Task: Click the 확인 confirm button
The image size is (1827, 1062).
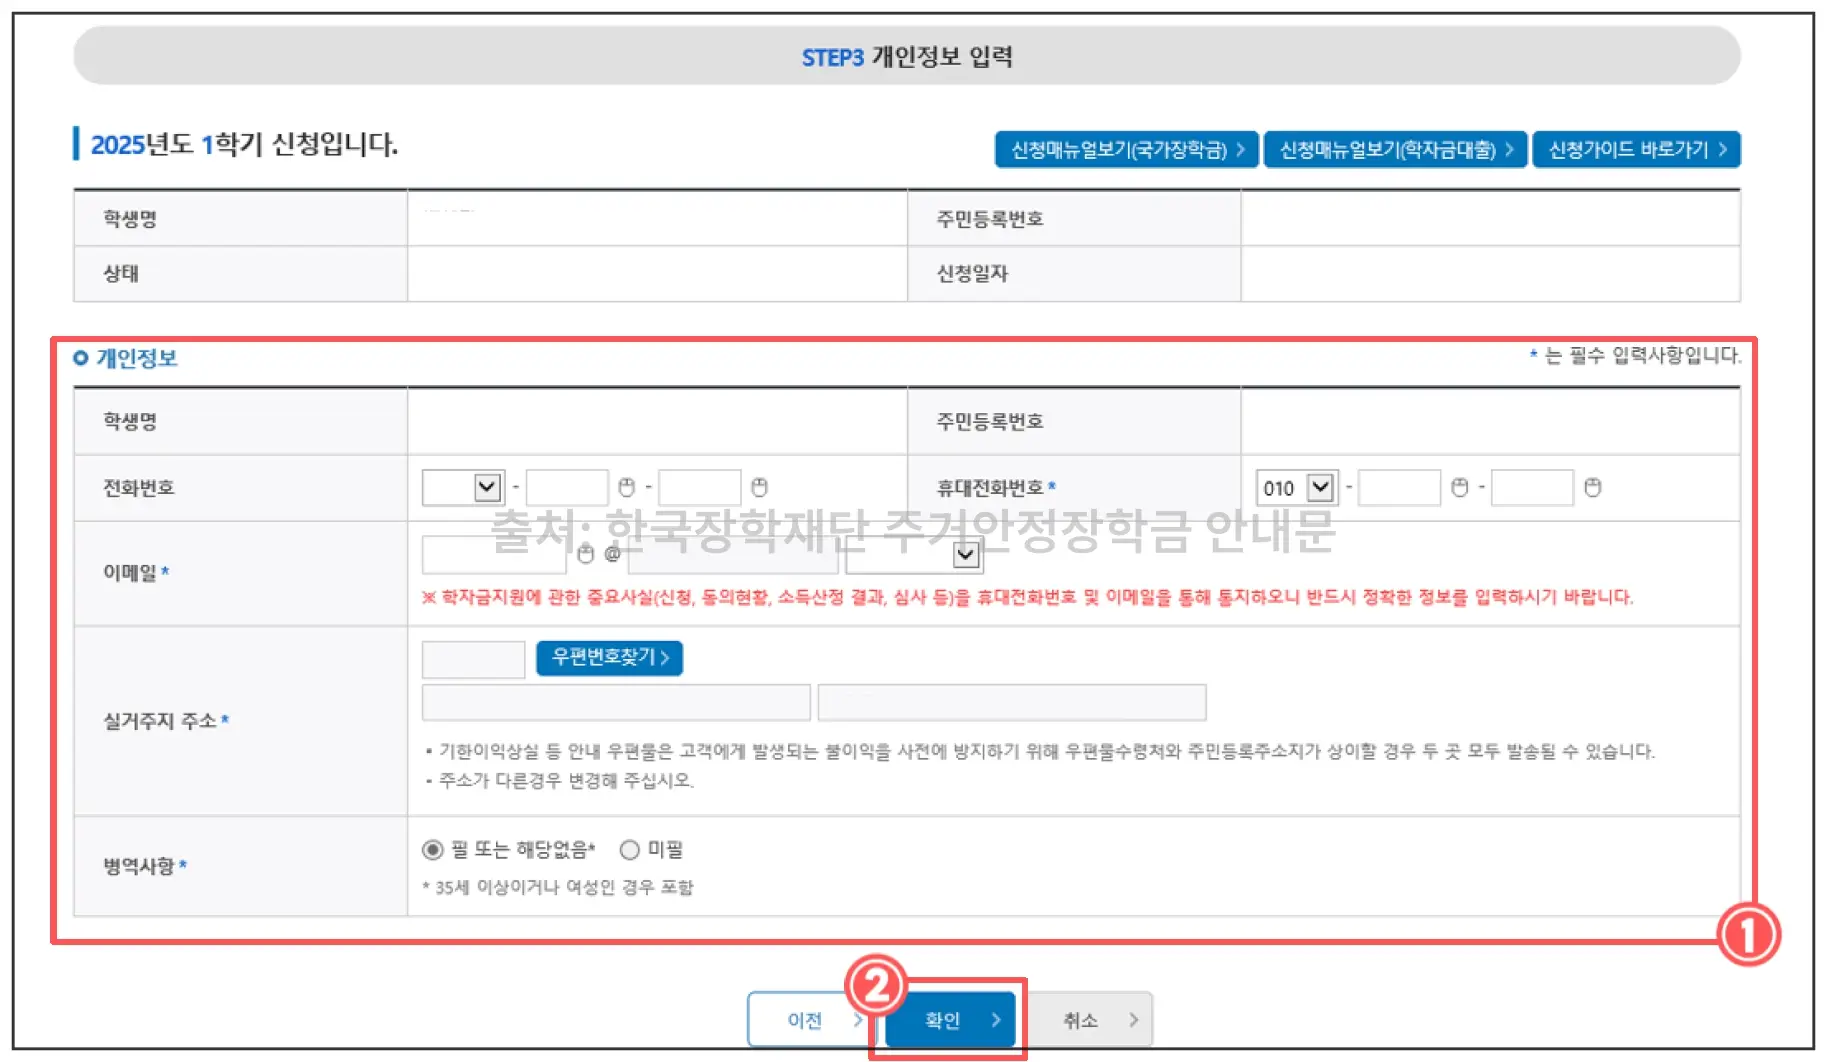Action: (x=948, y=1019)
